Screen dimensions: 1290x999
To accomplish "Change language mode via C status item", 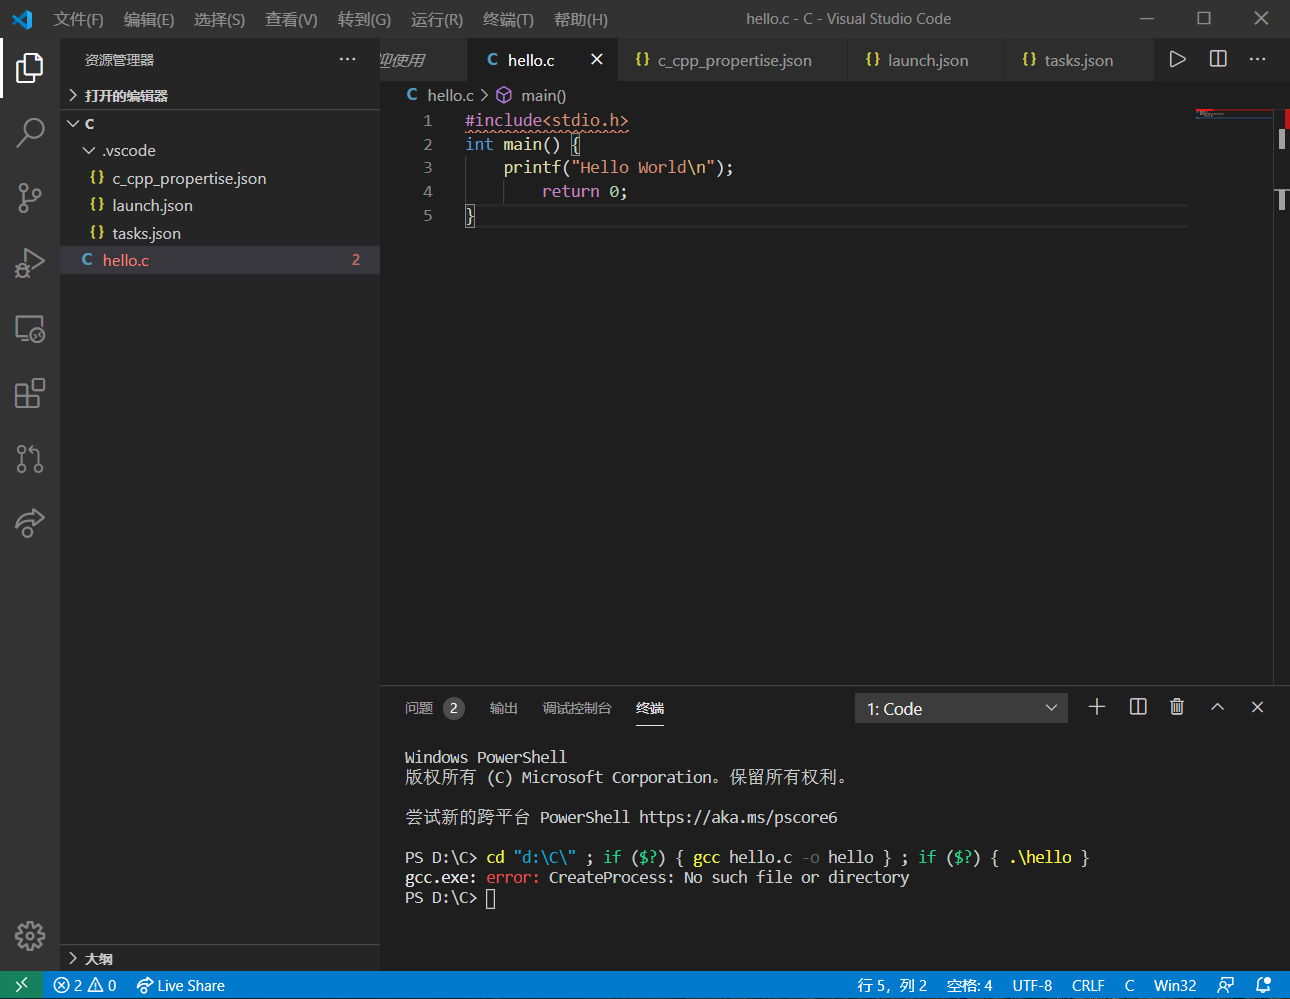I will pos(1129,985).
